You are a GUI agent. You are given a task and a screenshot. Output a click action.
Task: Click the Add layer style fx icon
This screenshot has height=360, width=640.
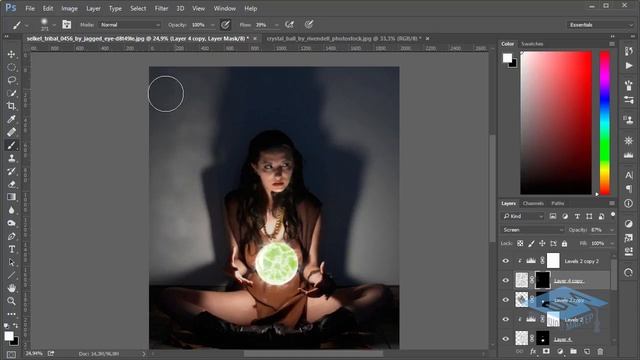pos(533,351)
